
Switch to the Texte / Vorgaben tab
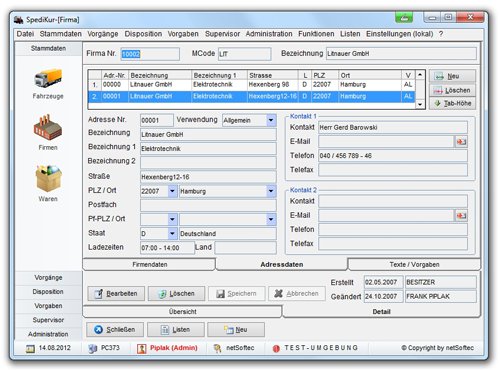pos(414,264)
